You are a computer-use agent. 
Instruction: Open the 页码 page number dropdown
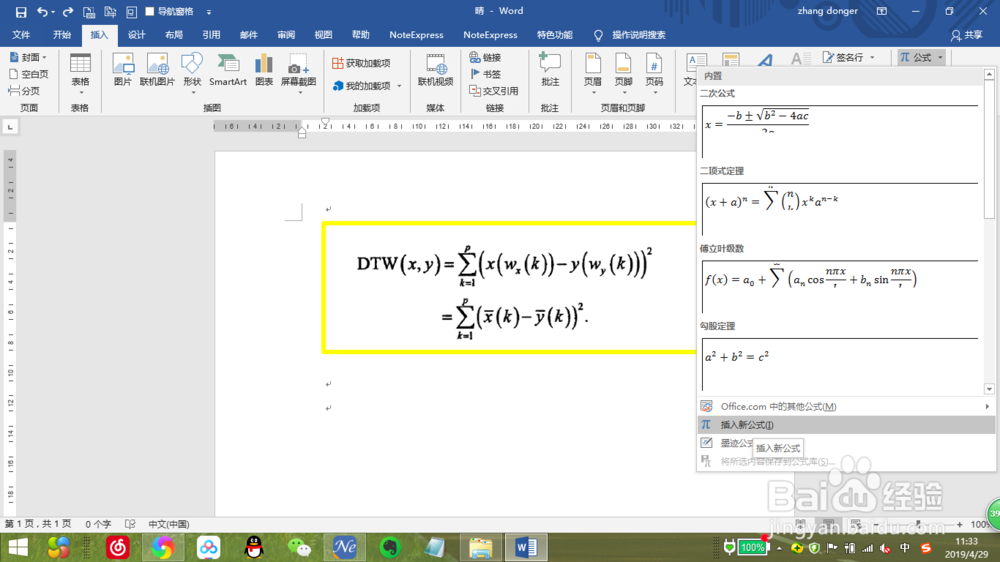[654, 73]
